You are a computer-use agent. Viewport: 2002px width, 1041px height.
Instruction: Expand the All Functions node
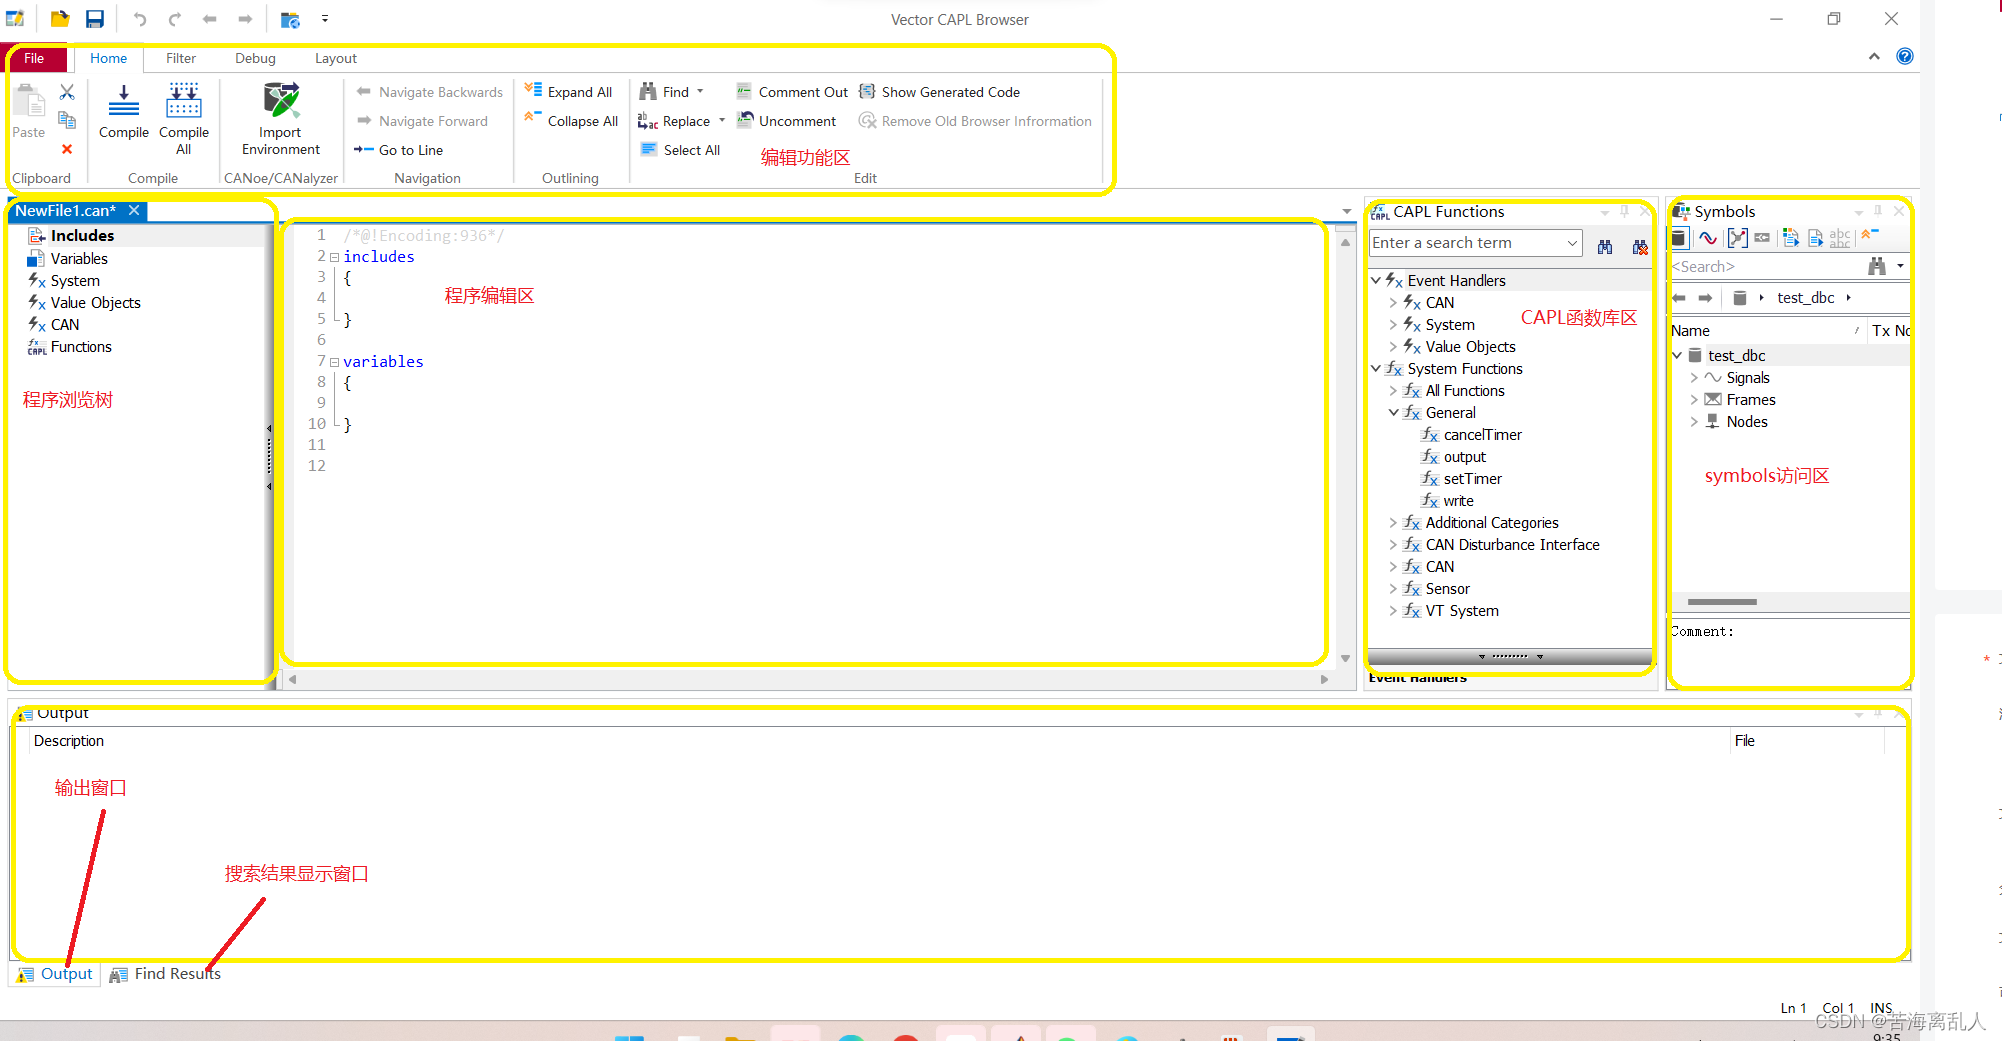(1393, 390)
